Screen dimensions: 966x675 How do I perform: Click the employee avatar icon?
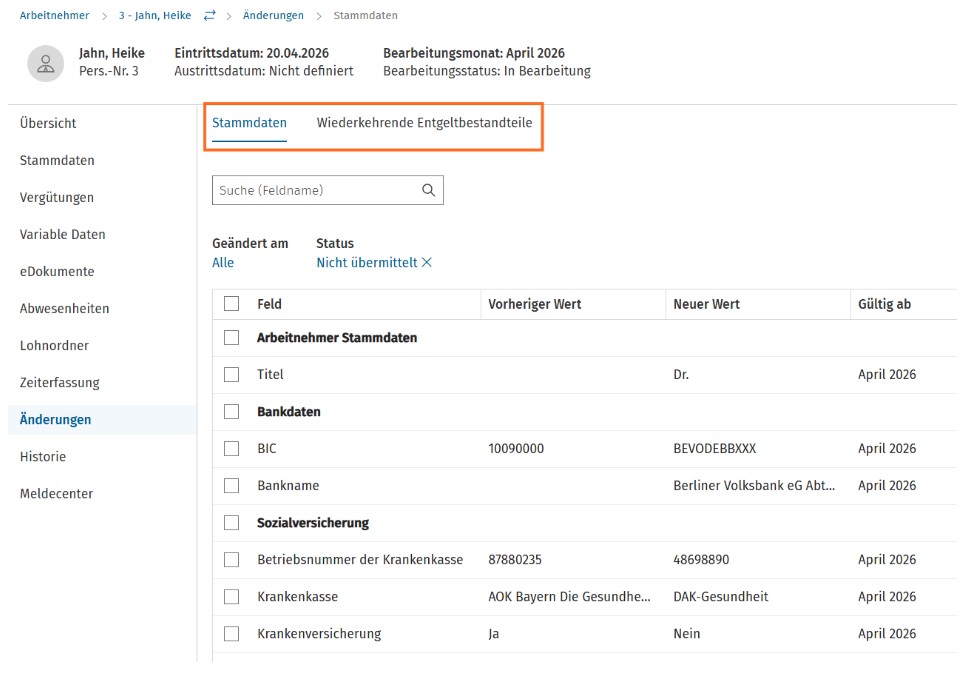click(x=46, y=63)
